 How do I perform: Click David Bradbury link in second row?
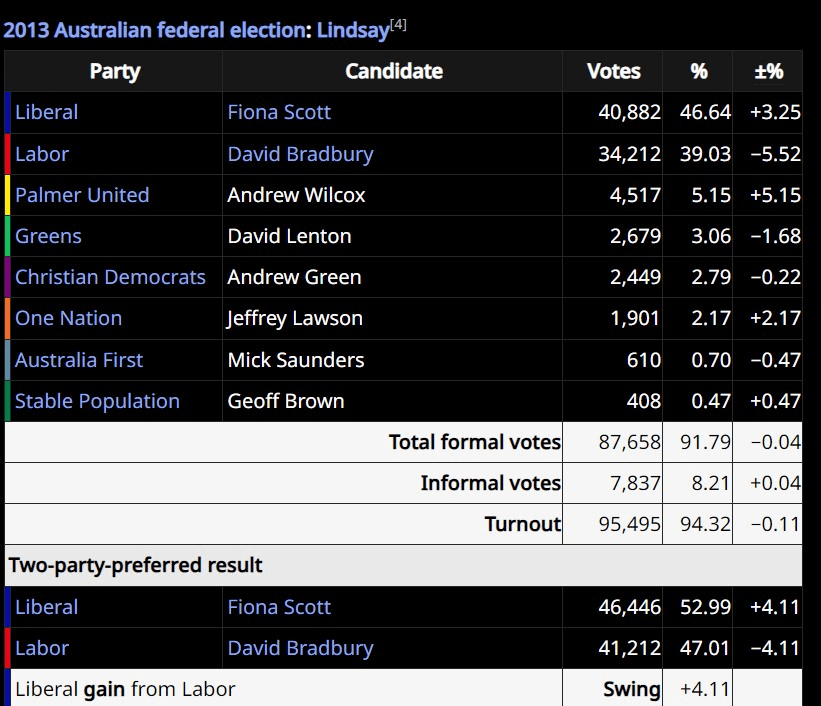[x=300, y=154]
